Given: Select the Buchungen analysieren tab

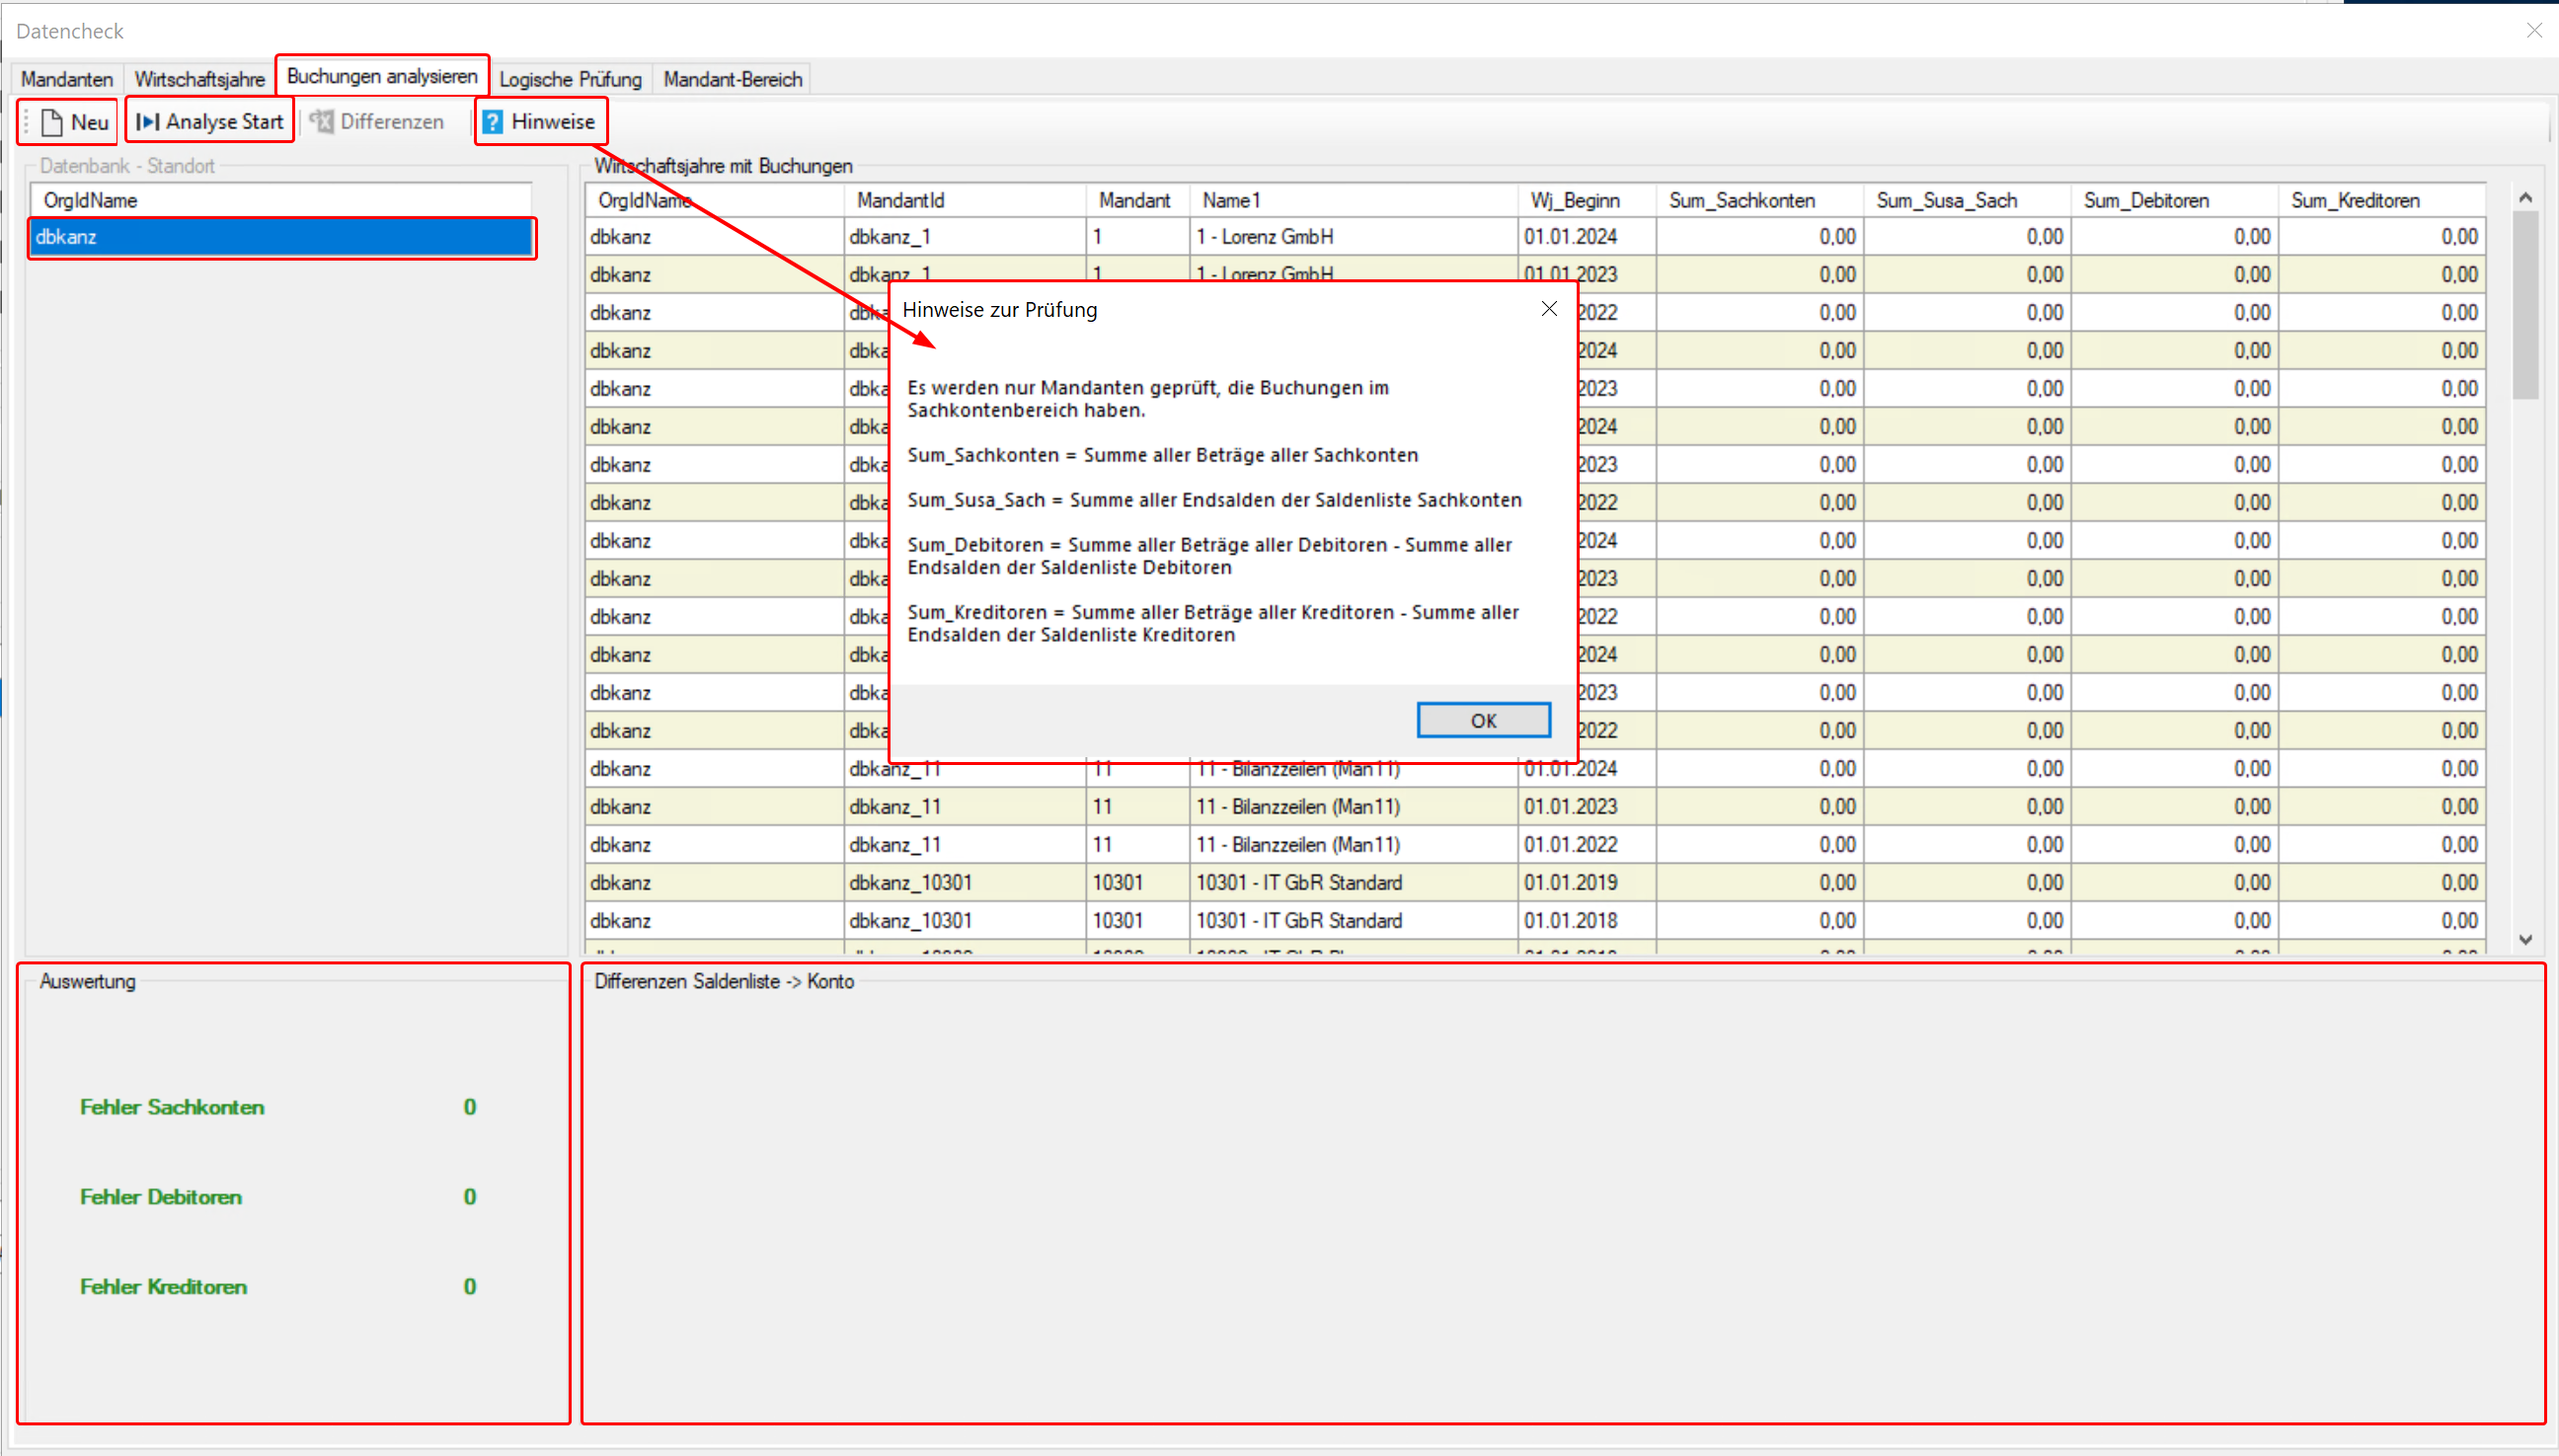Looking at the screenshot, I should point(382,76).
